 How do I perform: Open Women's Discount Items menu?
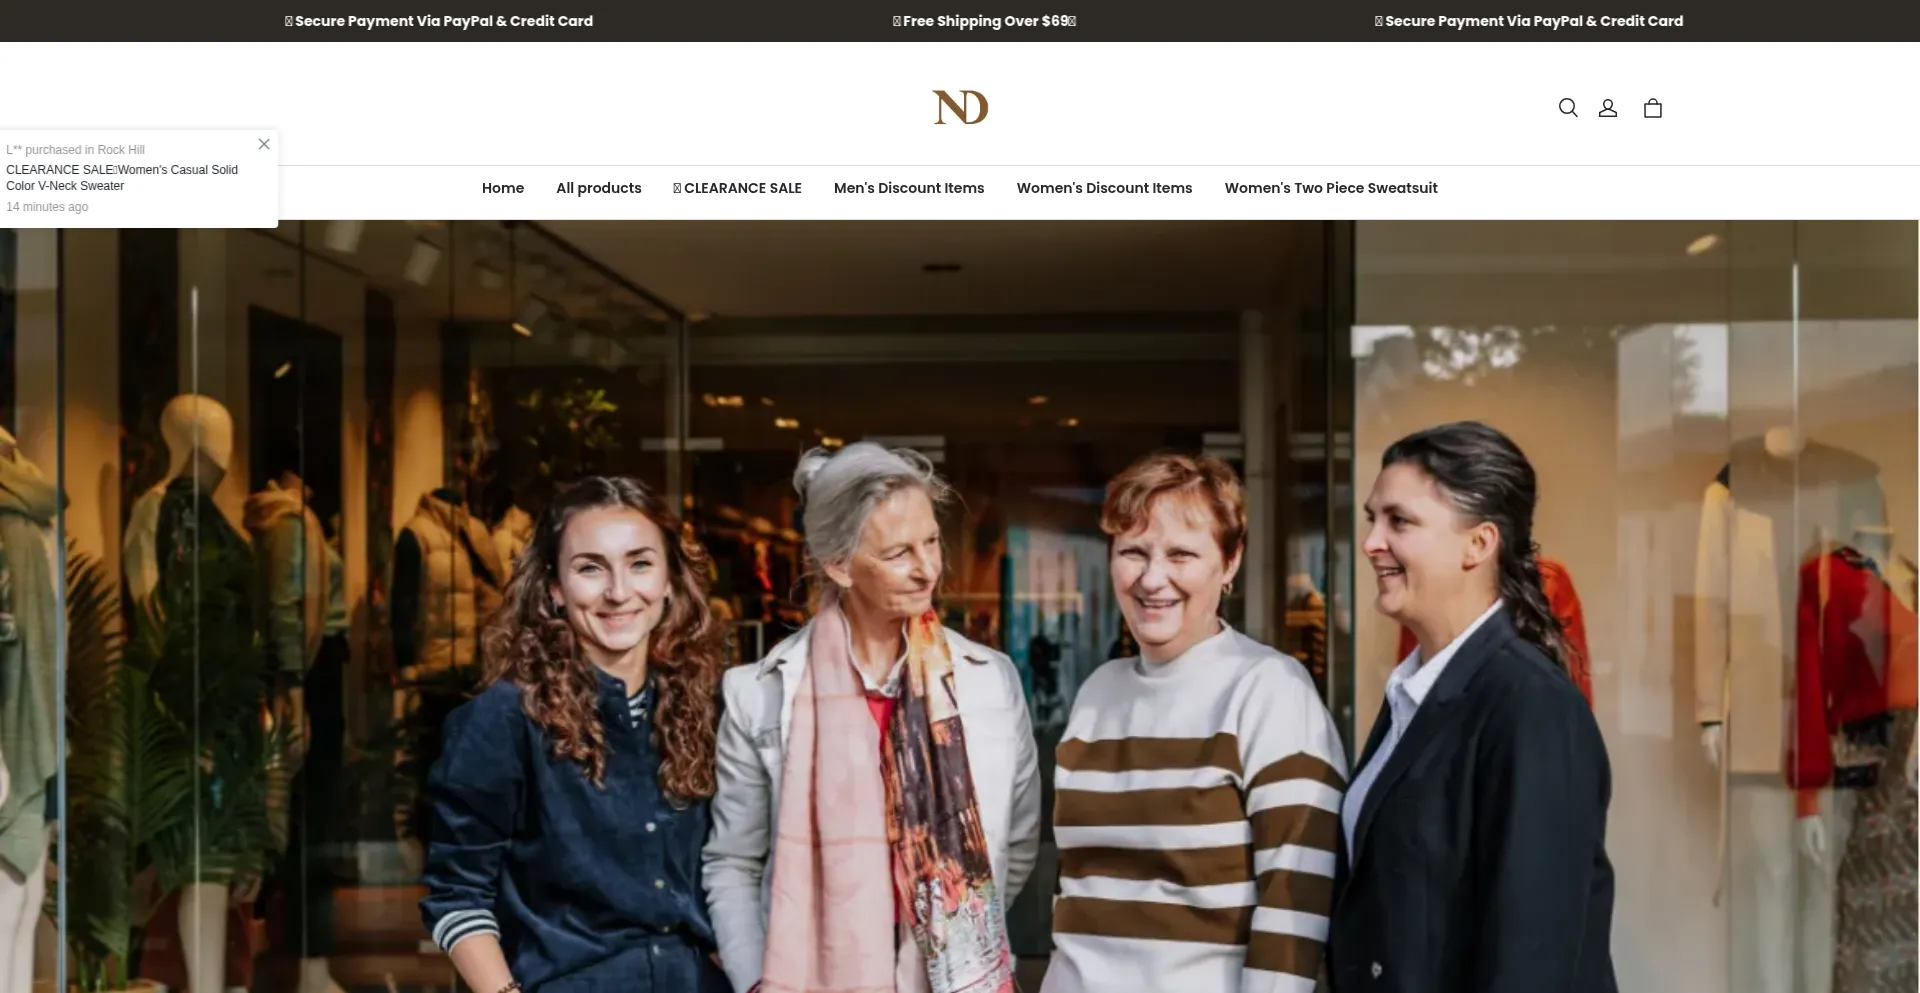point(1104,188)
